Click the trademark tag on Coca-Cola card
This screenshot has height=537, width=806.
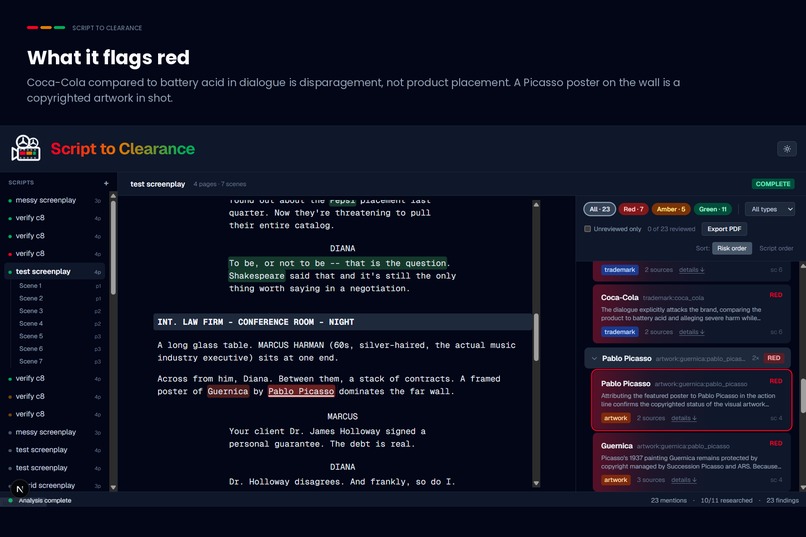point(619,332)
